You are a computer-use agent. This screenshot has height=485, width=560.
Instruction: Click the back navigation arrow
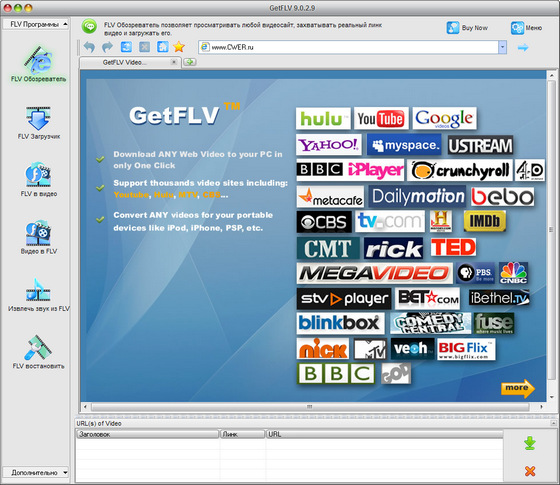[x=89, y=47]
